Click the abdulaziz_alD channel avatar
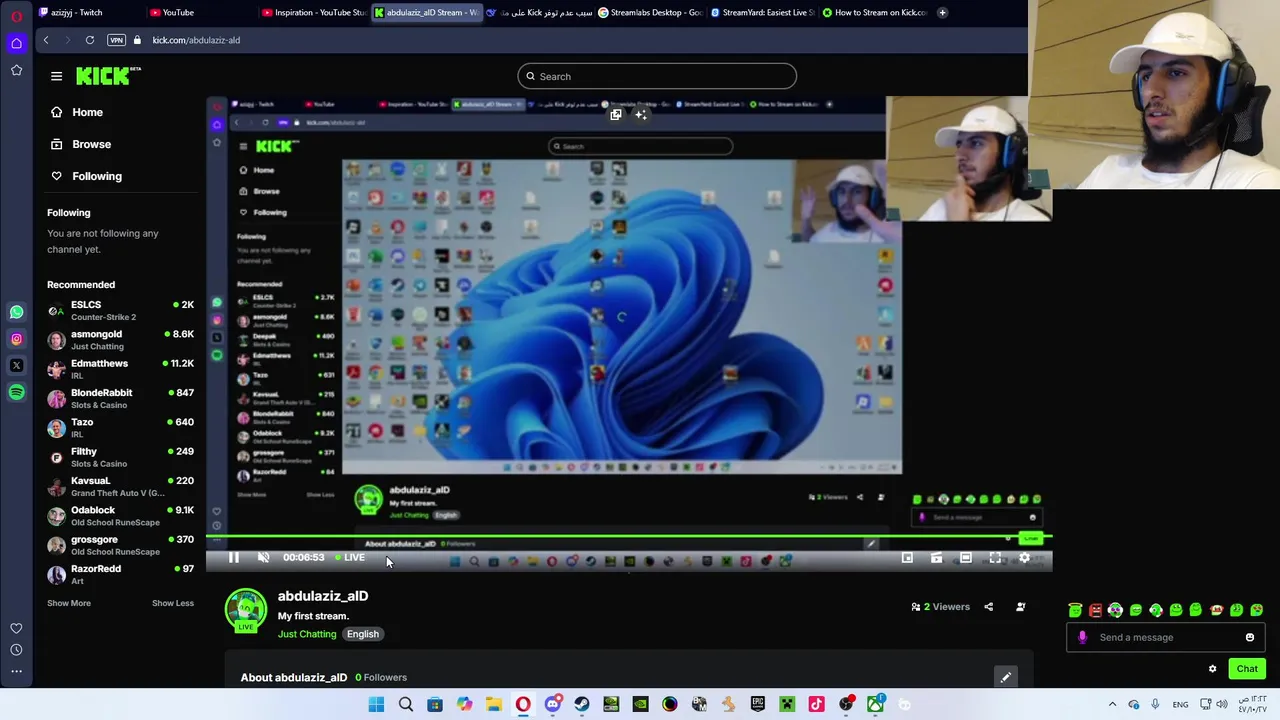Viewport: 1280px width, 720px height. 246,610
